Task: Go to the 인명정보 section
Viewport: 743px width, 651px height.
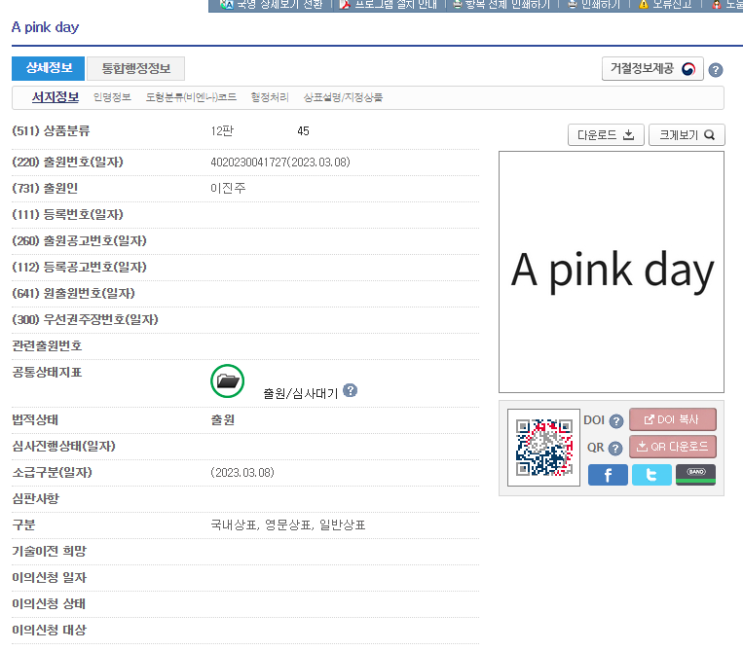Action: (x=112, y=97)
